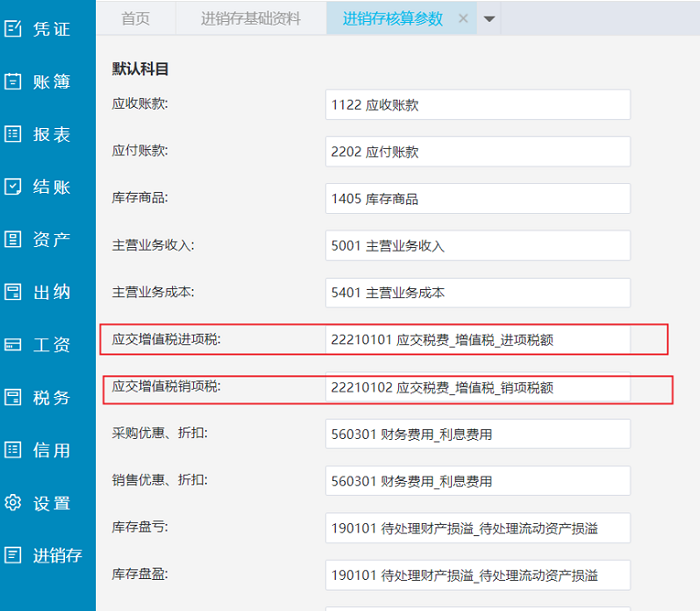This screenshot has height=611, width=700.
Task: Select the 进销存 inventory sidebar icon
Action: [13, 555]
